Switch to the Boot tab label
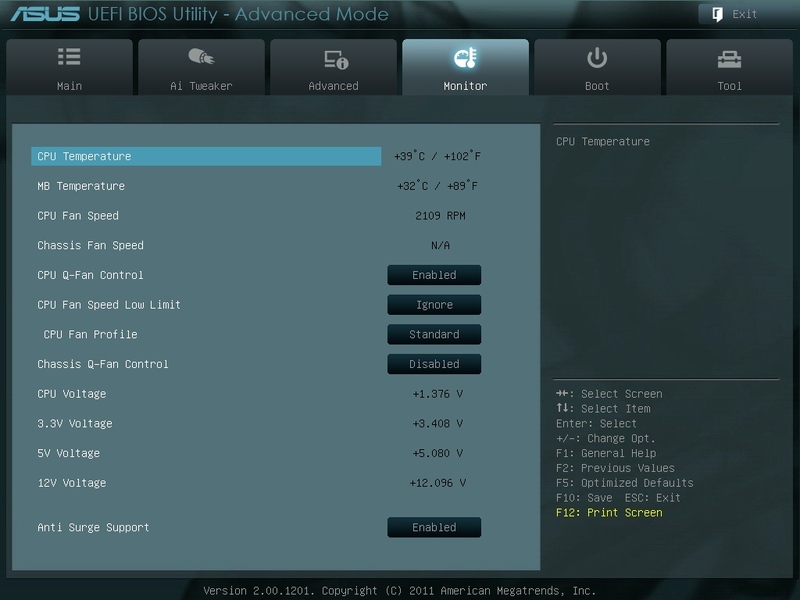 597,86
